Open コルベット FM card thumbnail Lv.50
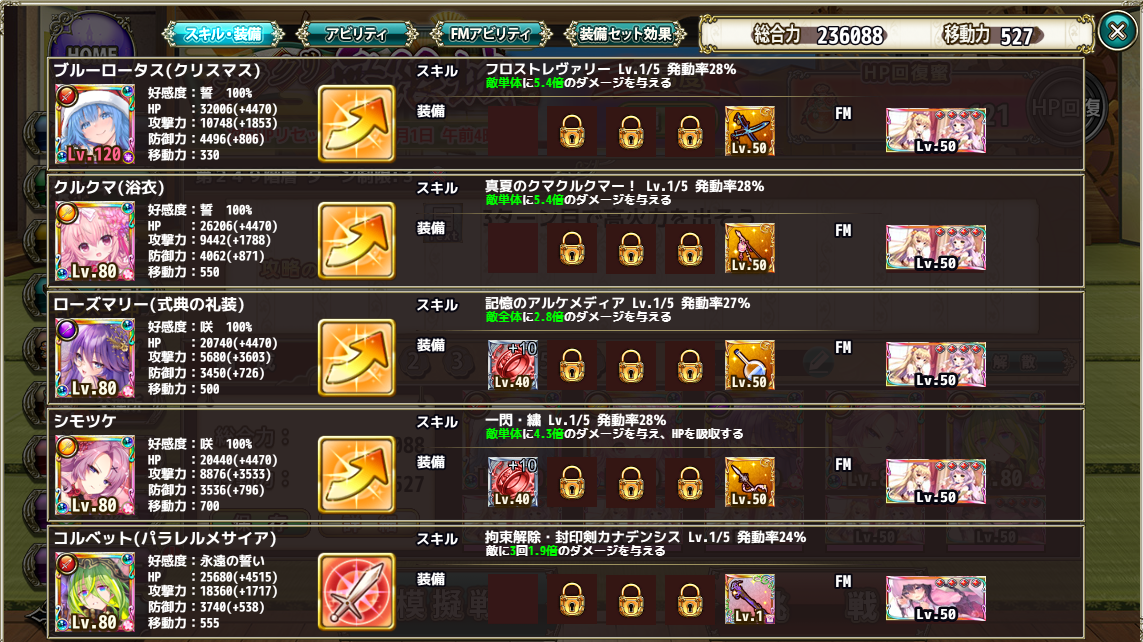 [x=936, y=598]
